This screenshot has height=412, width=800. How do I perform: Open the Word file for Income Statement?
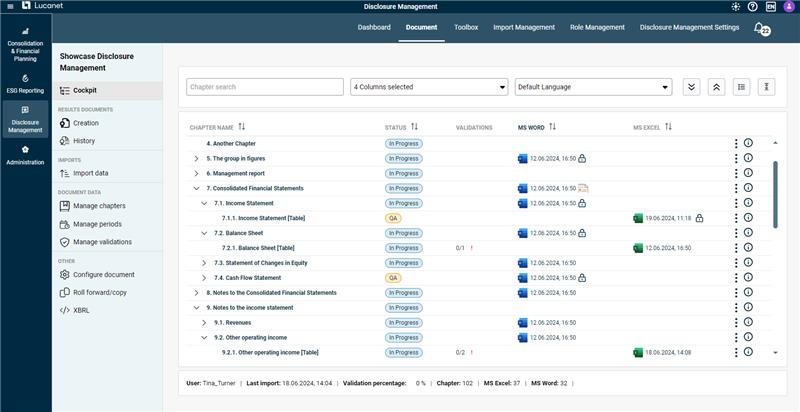(x=522, y=203)
